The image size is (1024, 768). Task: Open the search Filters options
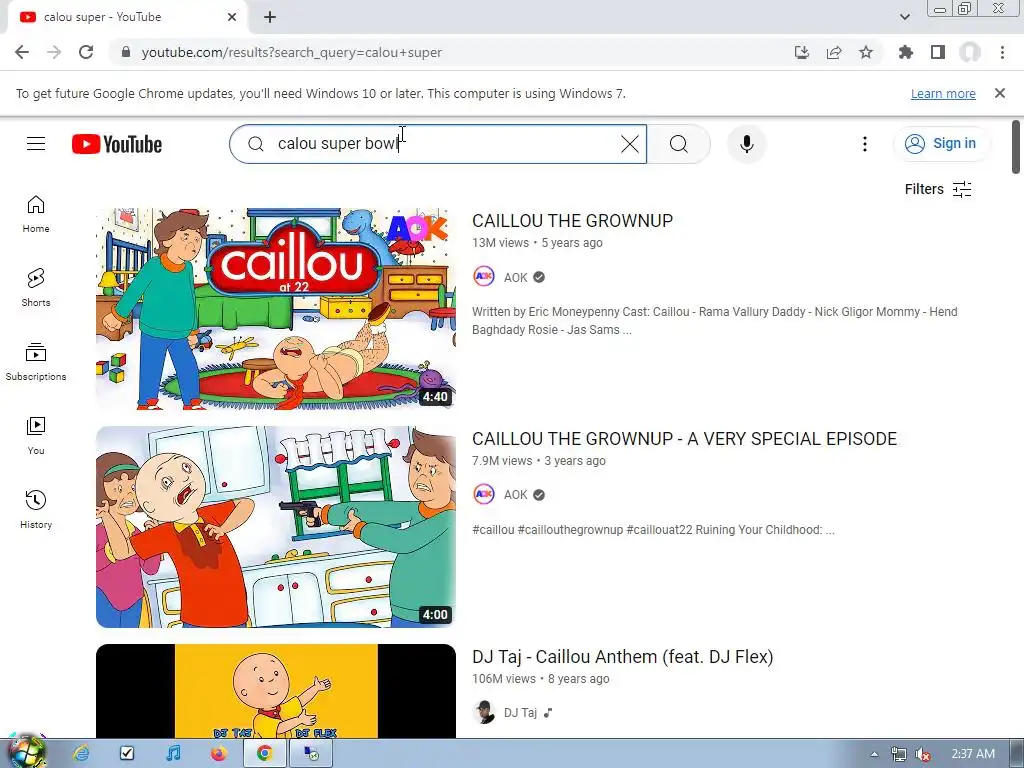(938, 189)
